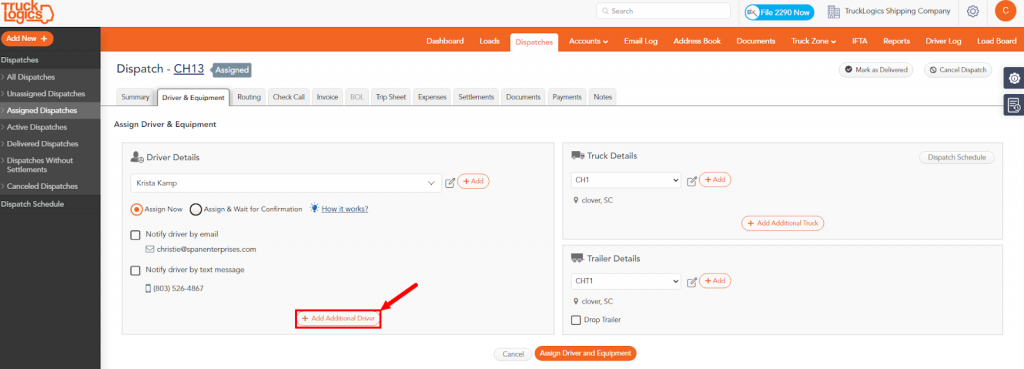Open the How it works? link

click(x=345, y=209)
